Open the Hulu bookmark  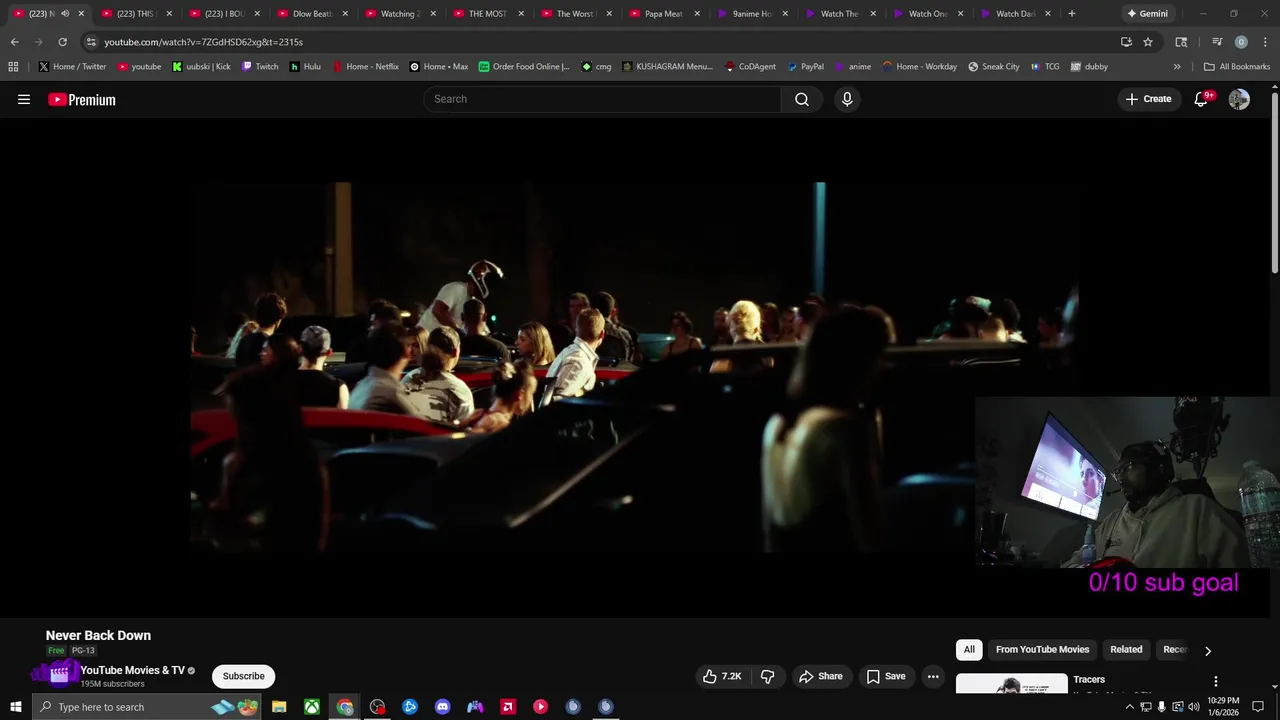(305, 67)
